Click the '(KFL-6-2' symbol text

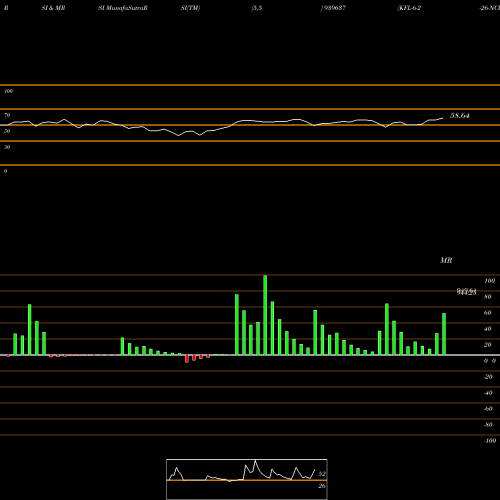[409, 8]
